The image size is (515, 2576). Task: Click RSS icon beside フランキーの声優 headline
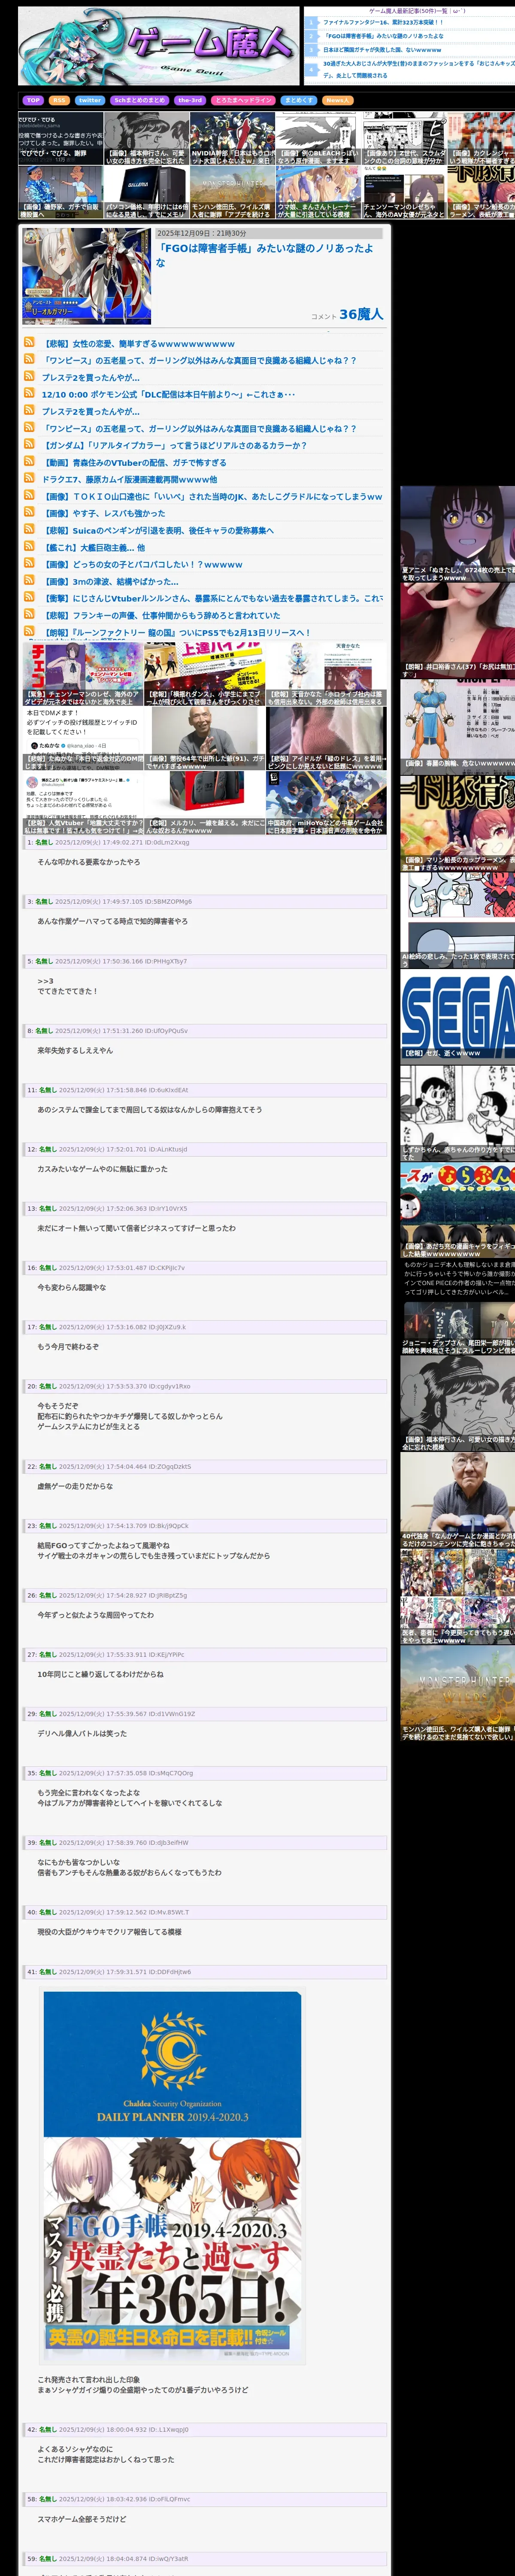tap(30, 614)
